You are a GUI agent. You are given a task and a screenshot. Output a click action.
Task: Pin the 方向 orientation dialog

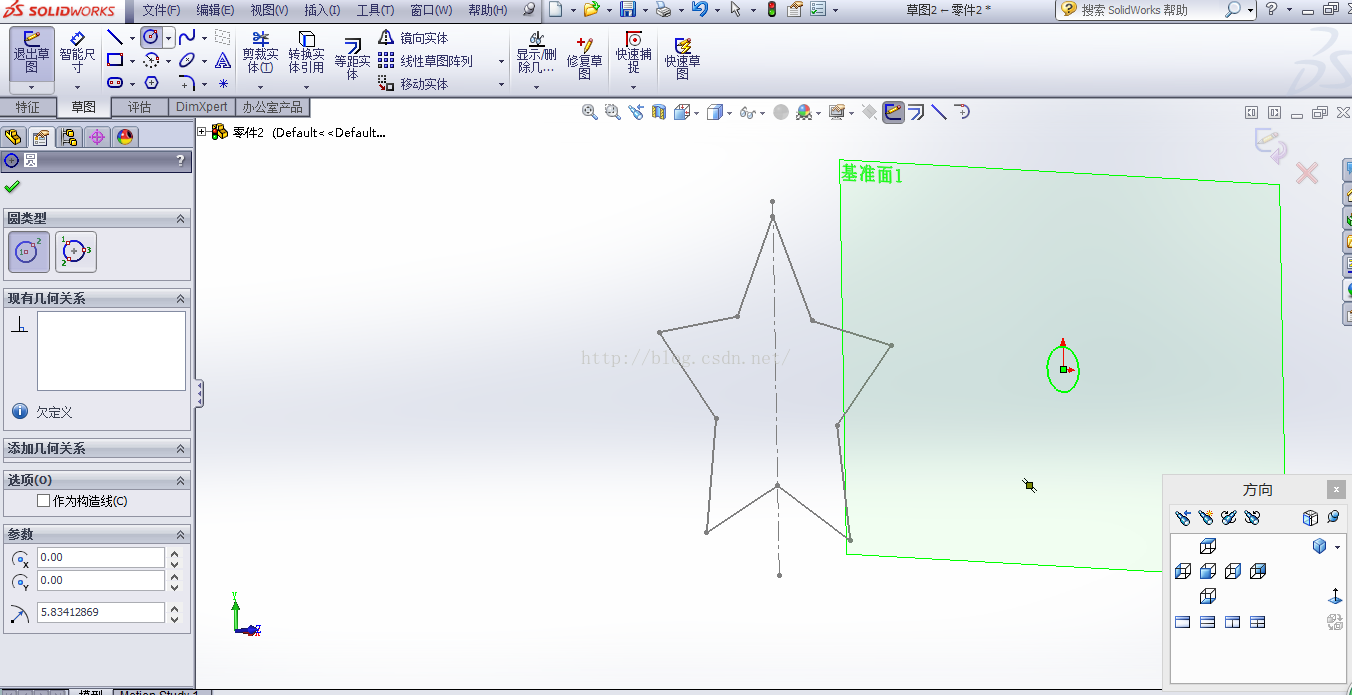[x=1333, y=517]
